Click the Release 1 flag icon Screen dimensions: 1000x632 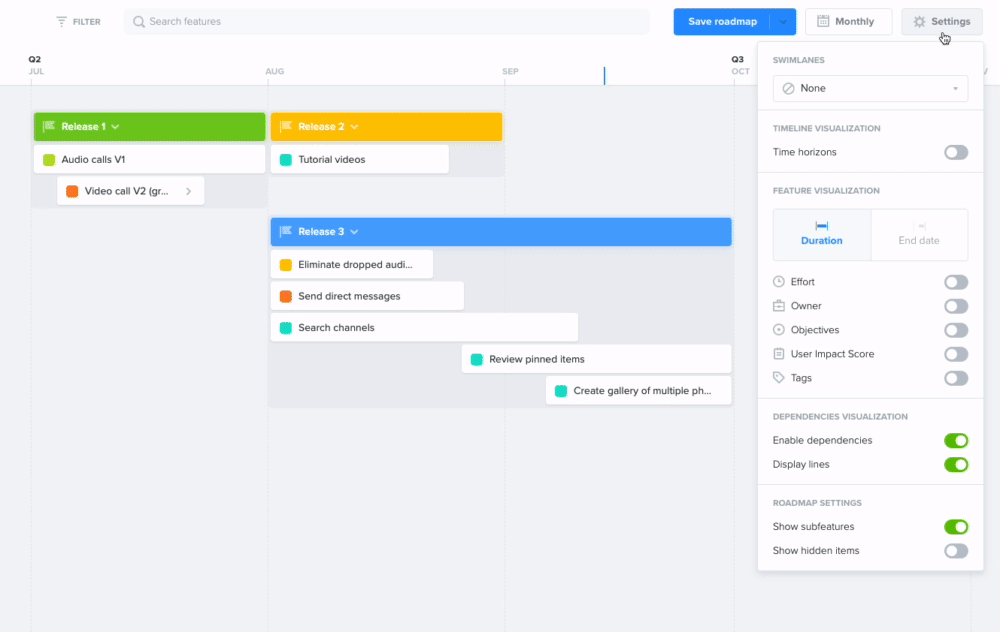tap(48, 126)
